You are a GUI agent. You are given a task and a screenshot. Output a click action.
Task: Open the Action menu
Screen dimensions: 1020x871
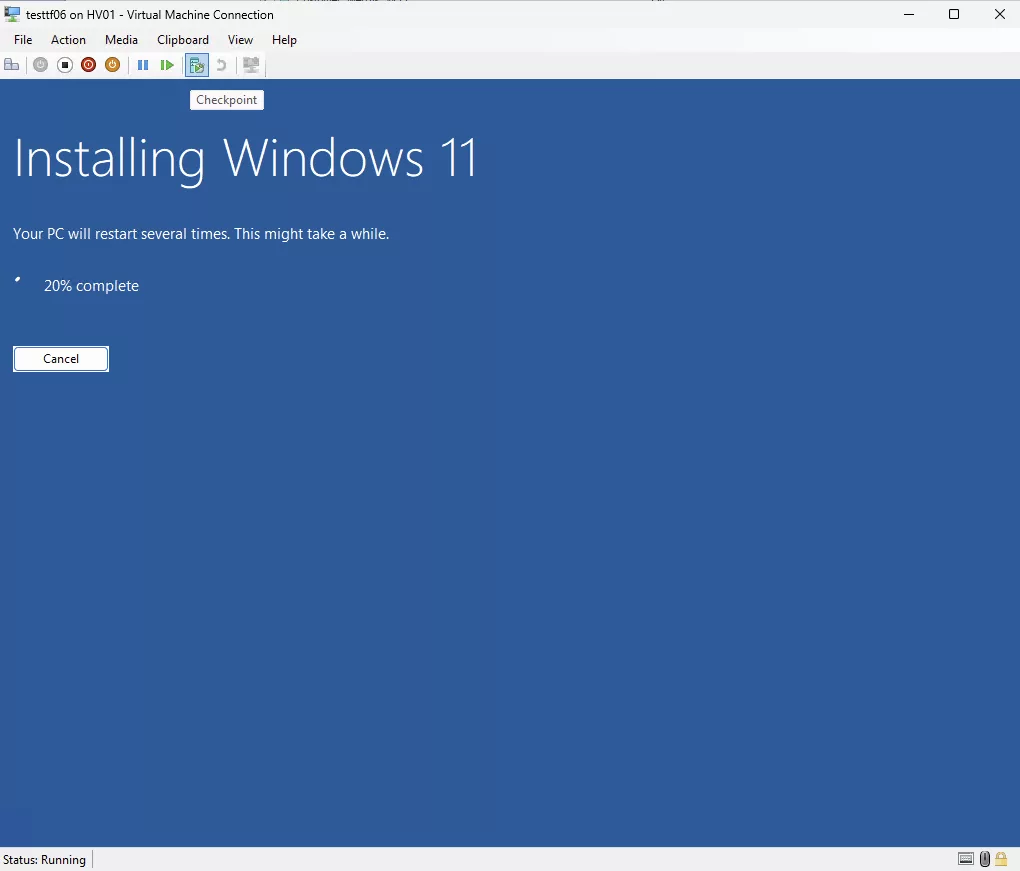(x=68, y=40)
